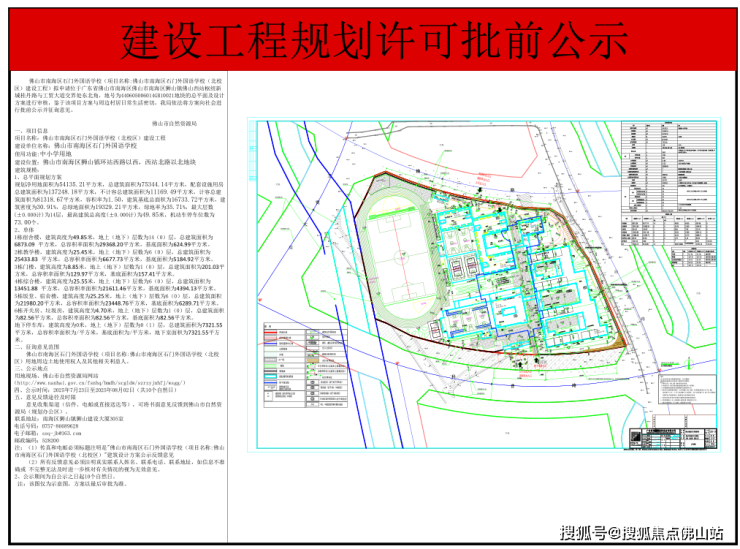Select the bold value 13451.88
Image resolution: width=740 pixels, height=549 pixels.
26,288
